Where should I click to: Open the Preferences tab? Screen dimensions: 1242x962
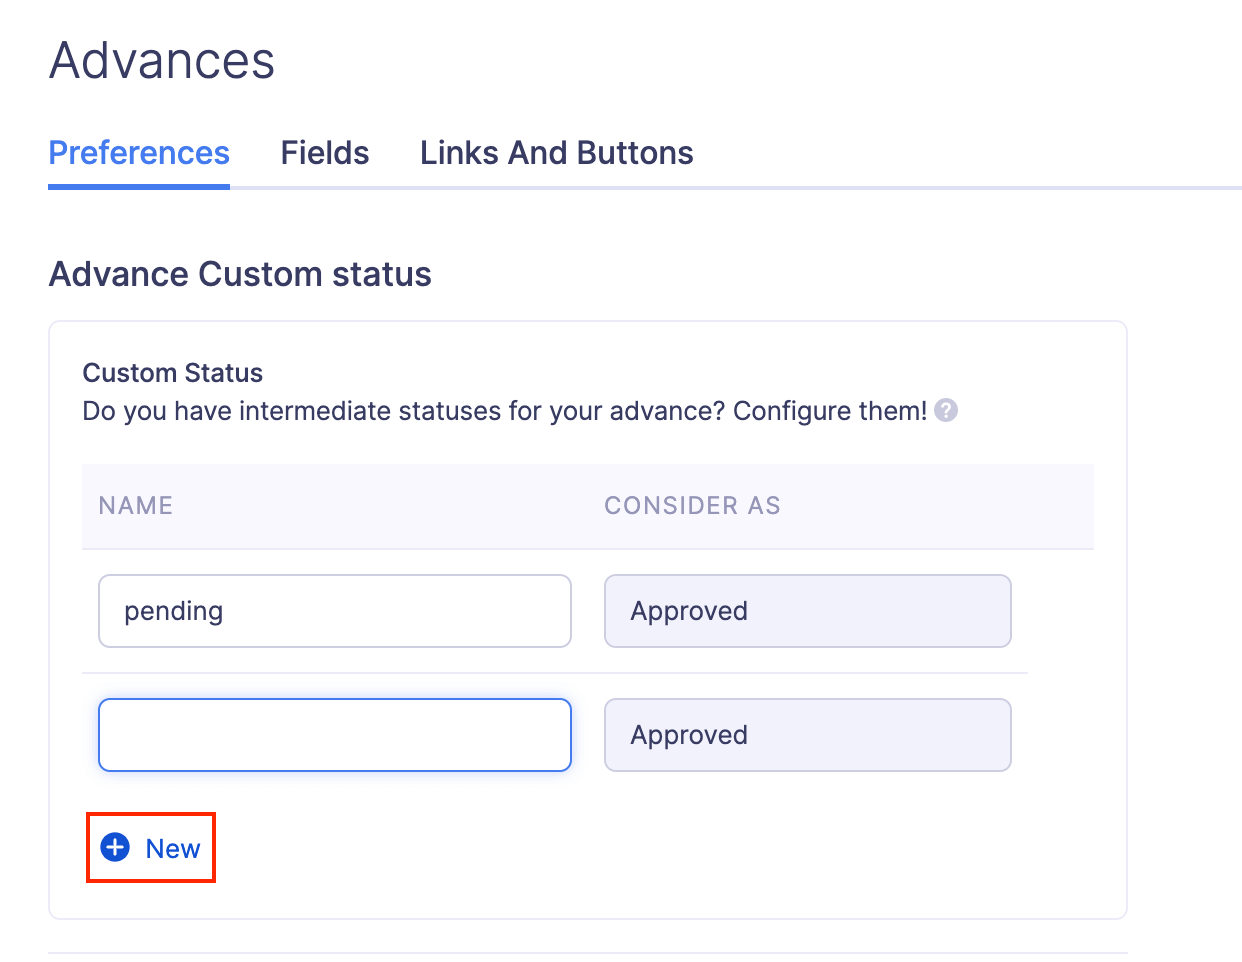[139, 153]
